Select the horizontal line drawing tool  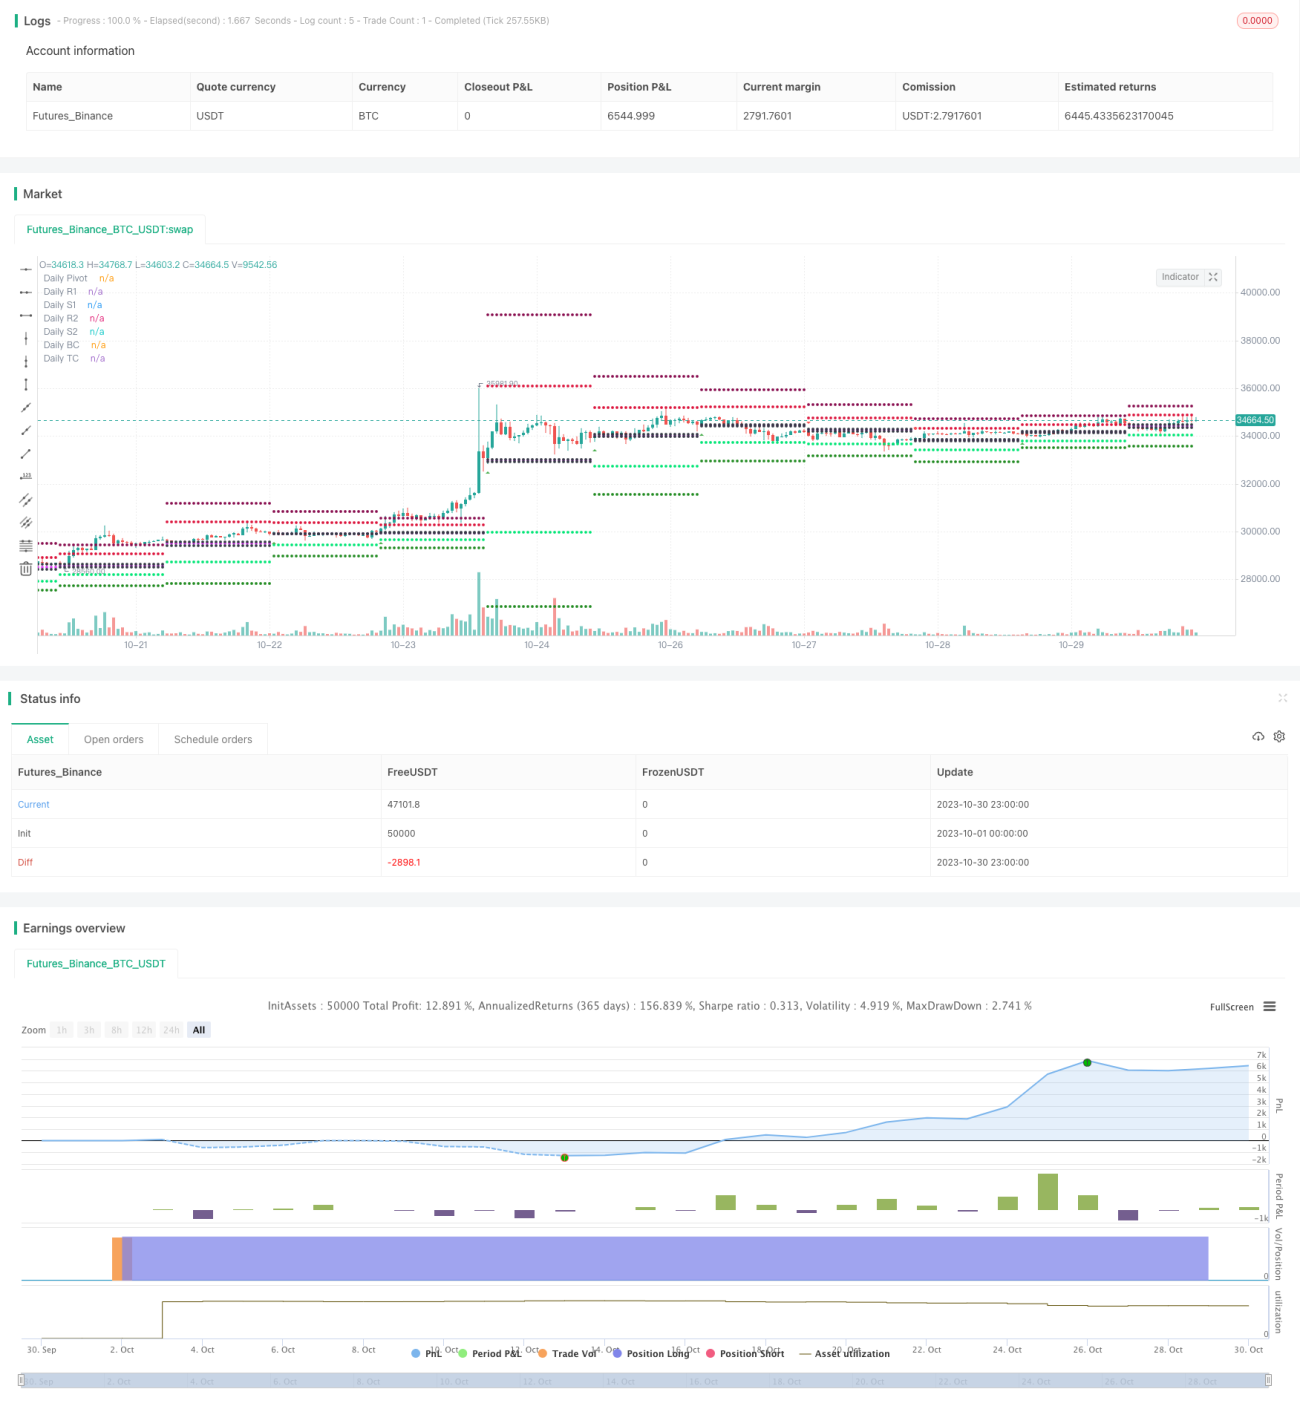[26, 269]
